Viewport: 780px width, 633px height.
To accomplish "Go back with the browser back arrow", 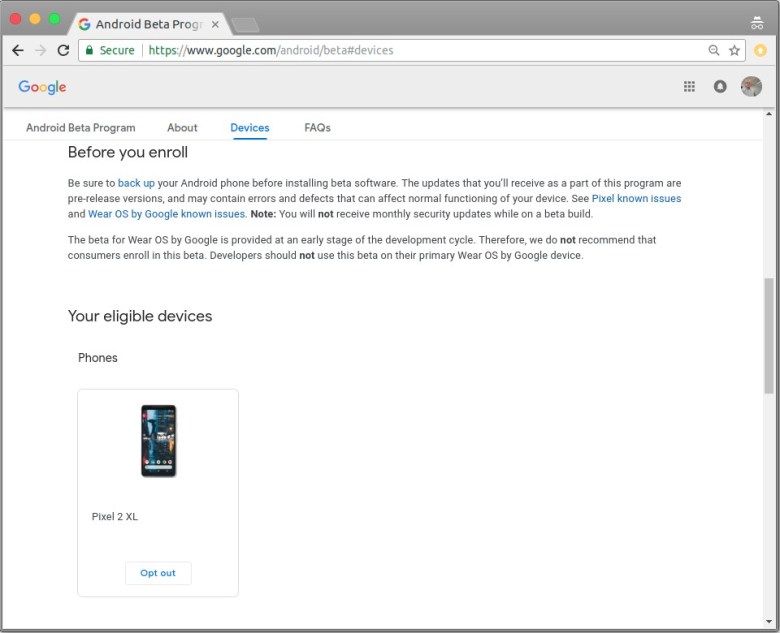I will point(18,50).
